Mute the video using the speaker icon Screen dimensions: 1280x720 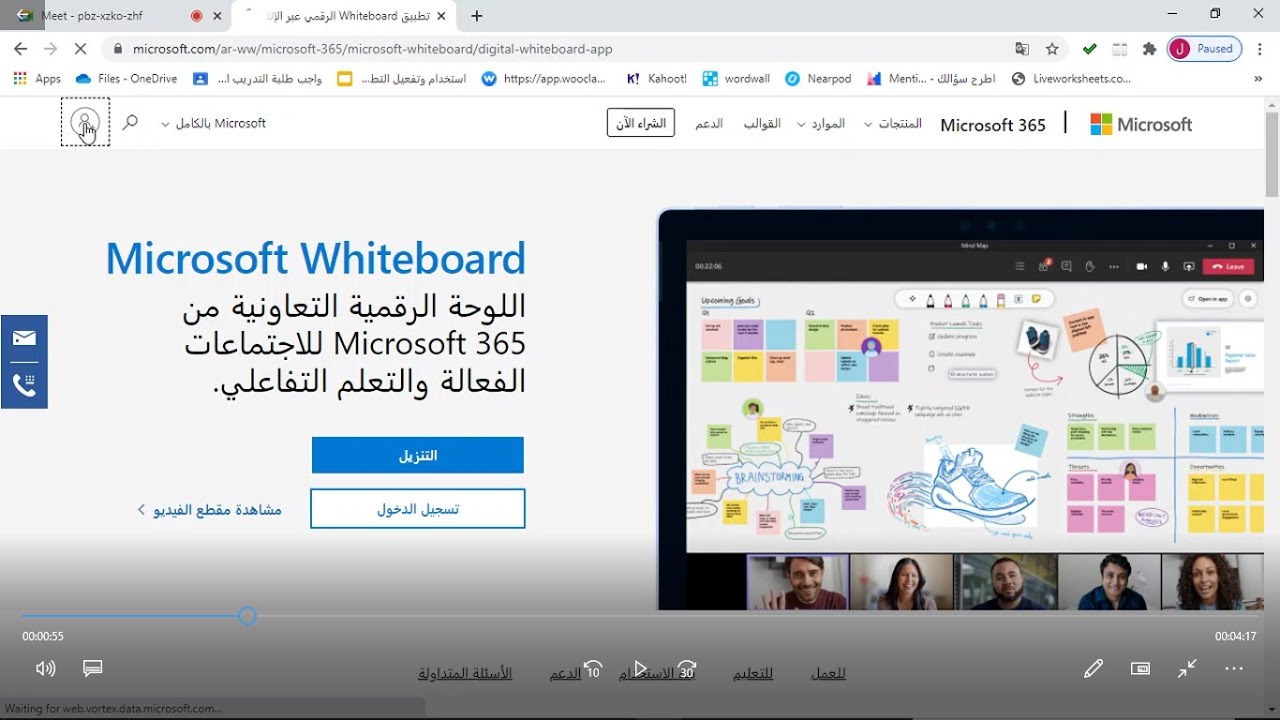click(45, 668)
